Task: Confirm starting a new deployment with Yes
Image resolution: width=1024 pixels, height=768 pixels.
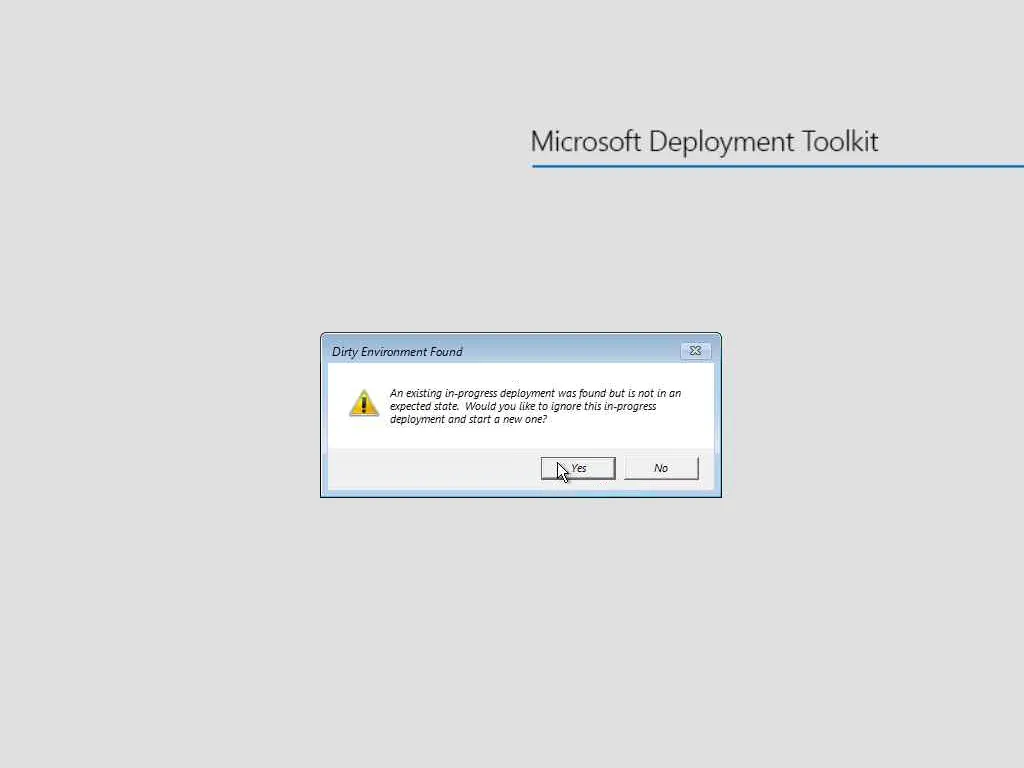Action: 578,468
